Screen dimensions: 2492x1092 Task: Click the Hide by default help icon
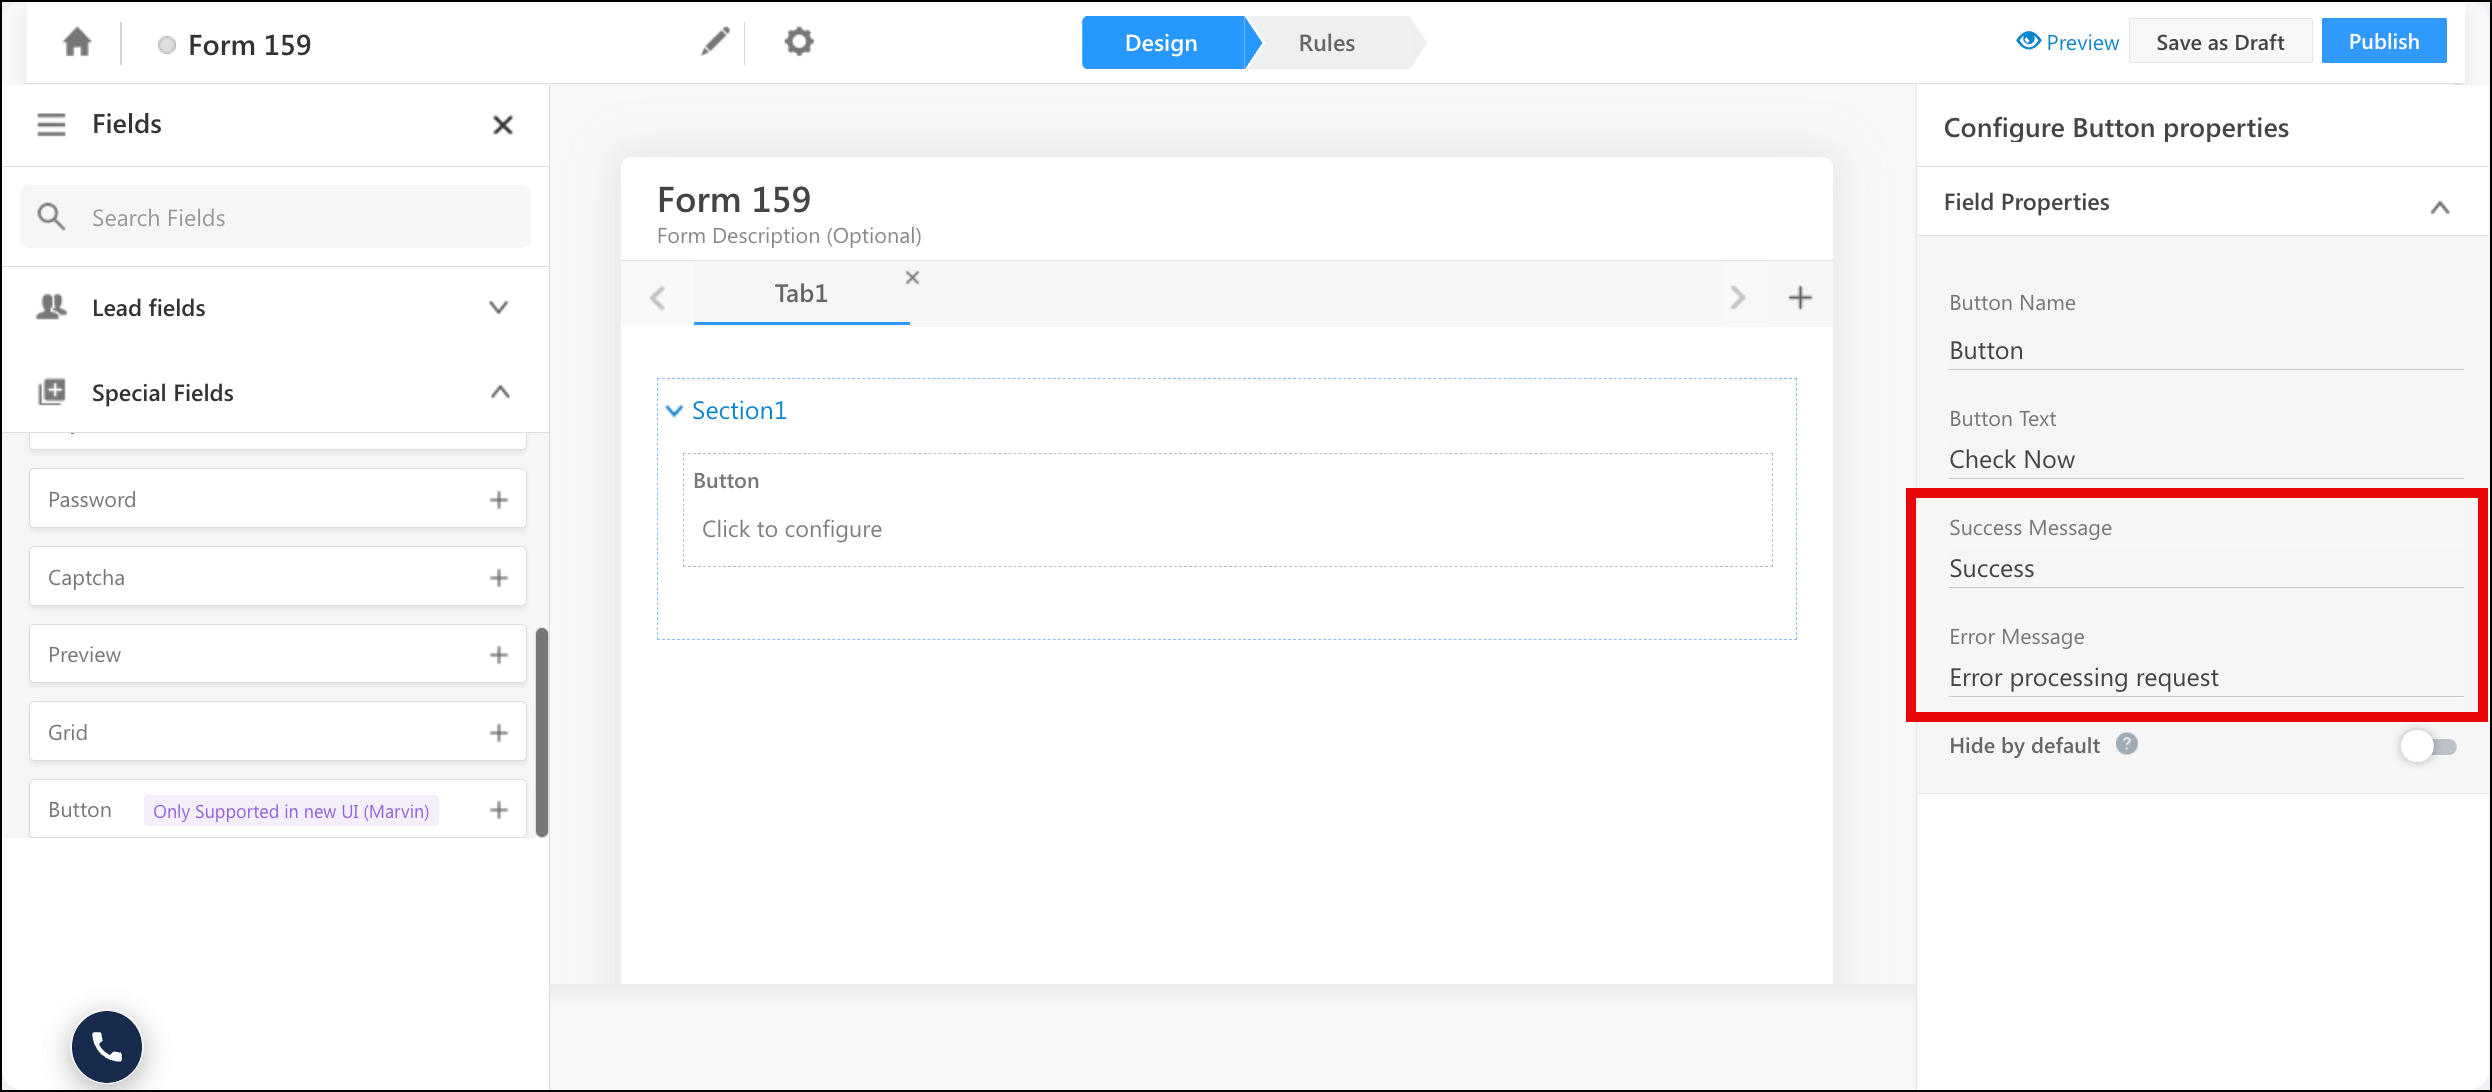tap(2127, 744)
